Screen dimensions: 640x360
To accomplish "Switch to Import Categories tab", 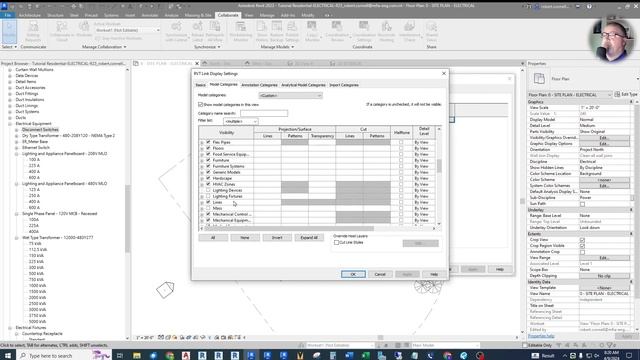I will tap(344, 85).
